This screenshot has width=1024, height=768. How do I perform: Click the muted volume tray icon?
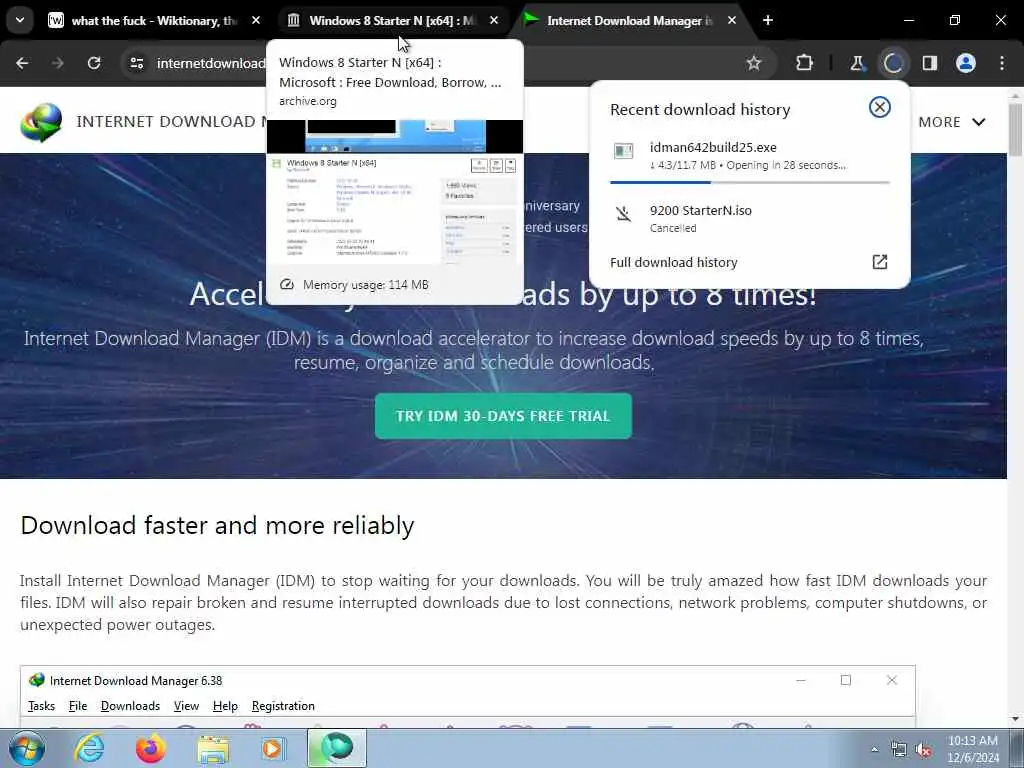pyautogui.click(x=923, y=750)
